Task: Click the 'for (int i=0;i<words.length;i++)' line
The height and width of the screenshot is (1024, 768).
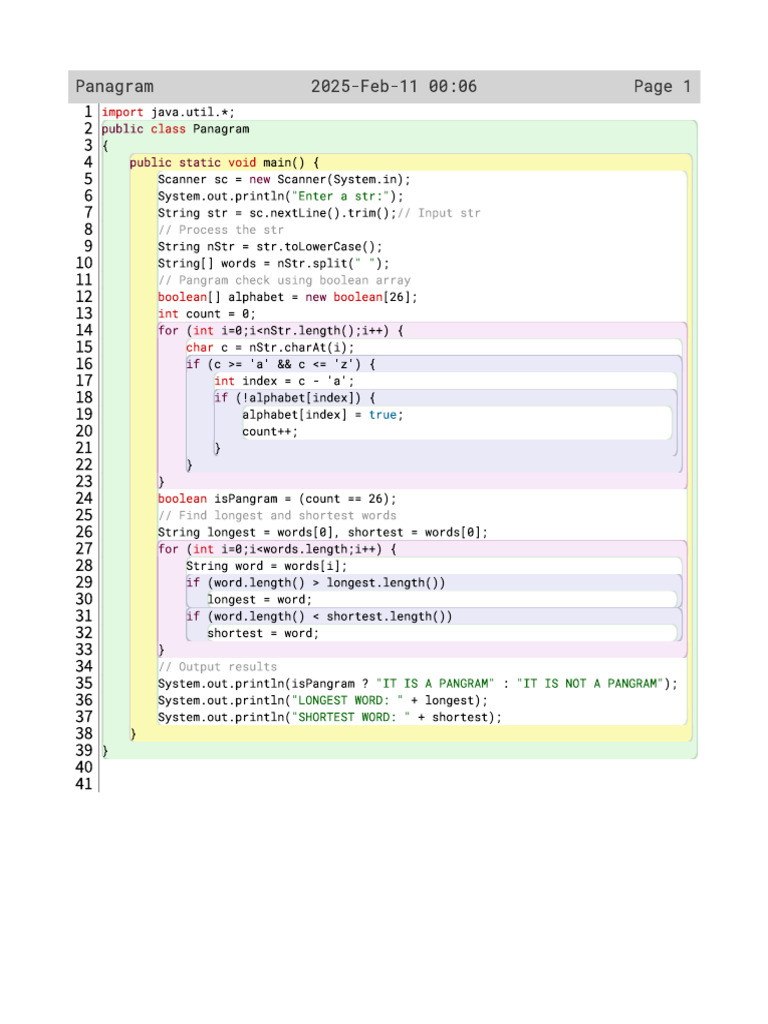Action: point(277,549)
